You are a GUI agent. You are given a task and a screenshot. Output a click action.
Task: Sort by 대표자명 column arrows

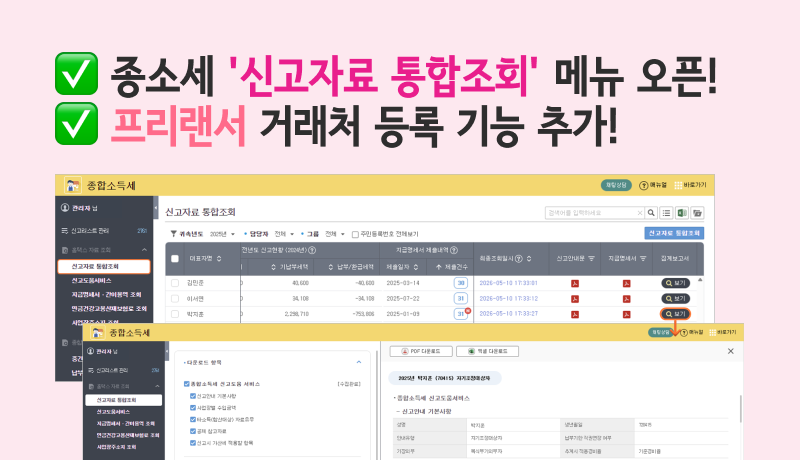tap(219, 259)
